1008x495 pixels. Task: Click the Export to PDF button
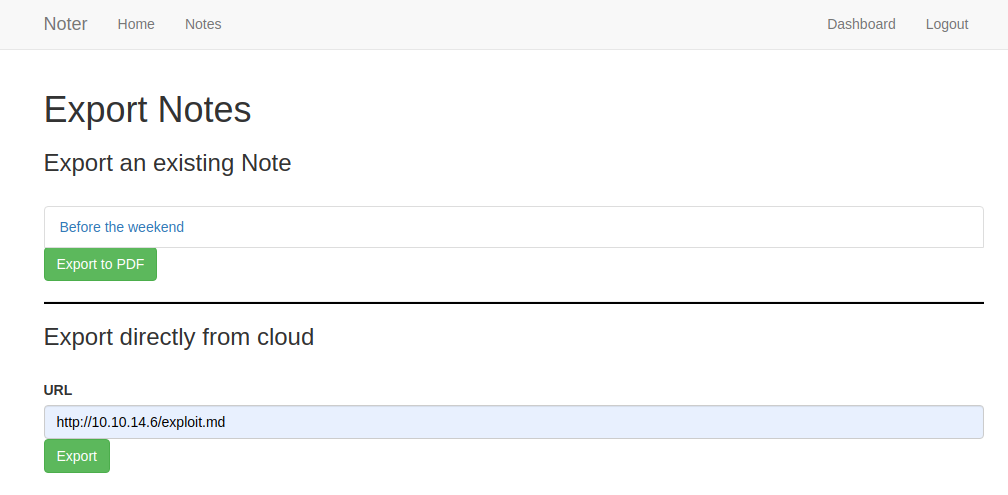click(x=100, y=264)
